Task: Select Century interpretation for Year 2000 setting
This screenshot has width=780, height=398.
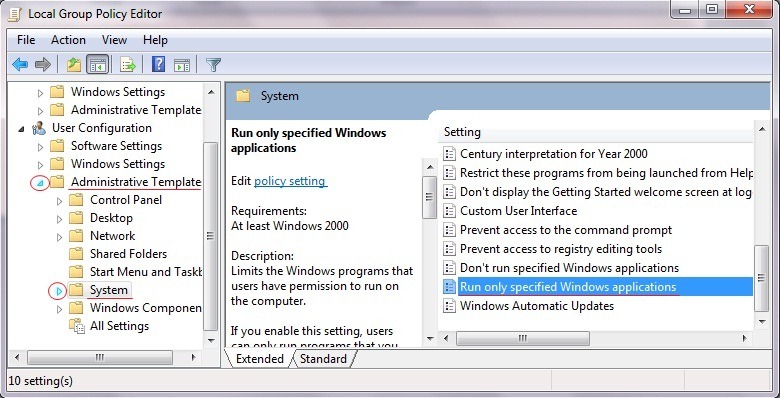Action: point(554,154)
